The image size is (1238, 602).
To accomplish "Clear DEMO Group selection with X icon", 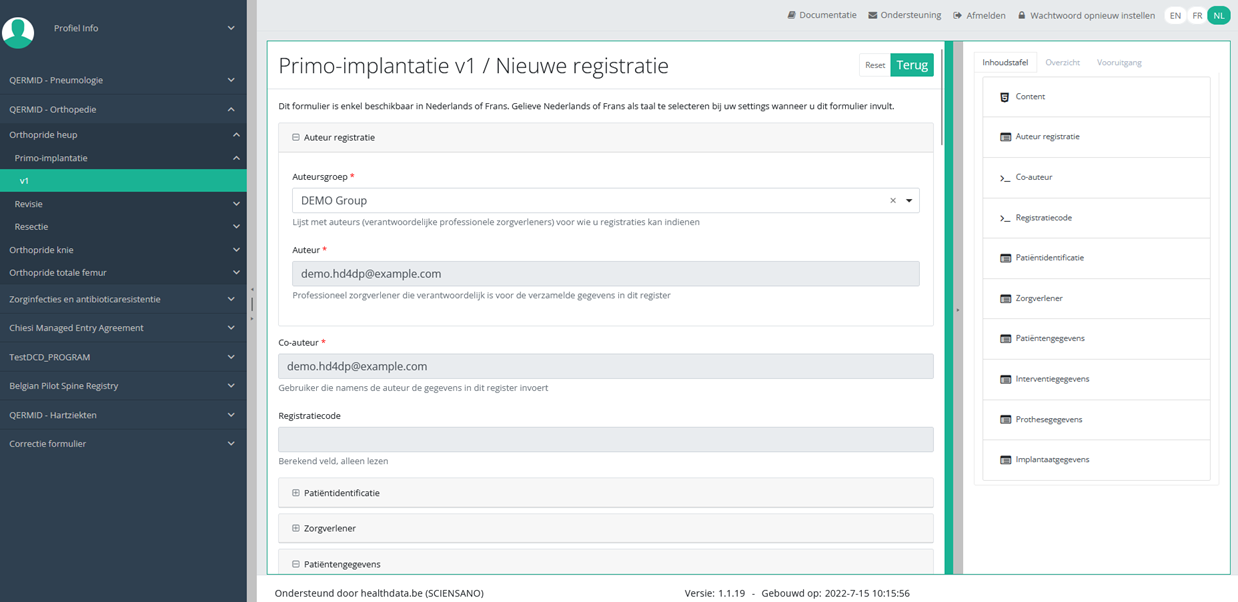I will 893,201.
